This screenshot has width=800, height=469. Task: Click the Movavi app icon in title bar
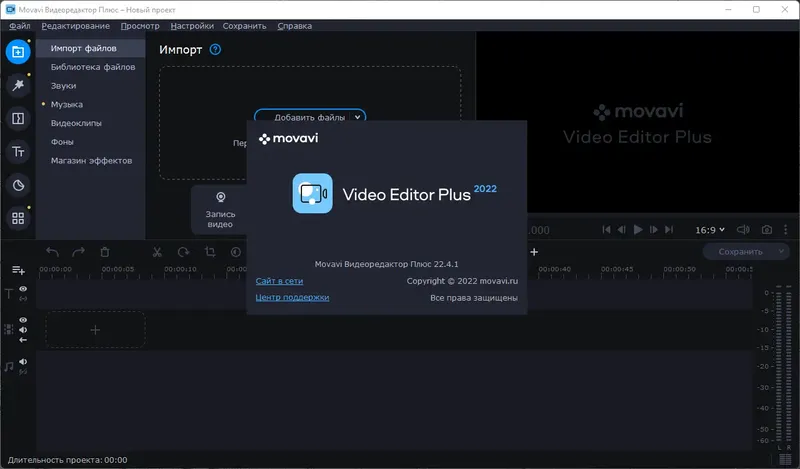pyautogui.click(x=10, y=9)
